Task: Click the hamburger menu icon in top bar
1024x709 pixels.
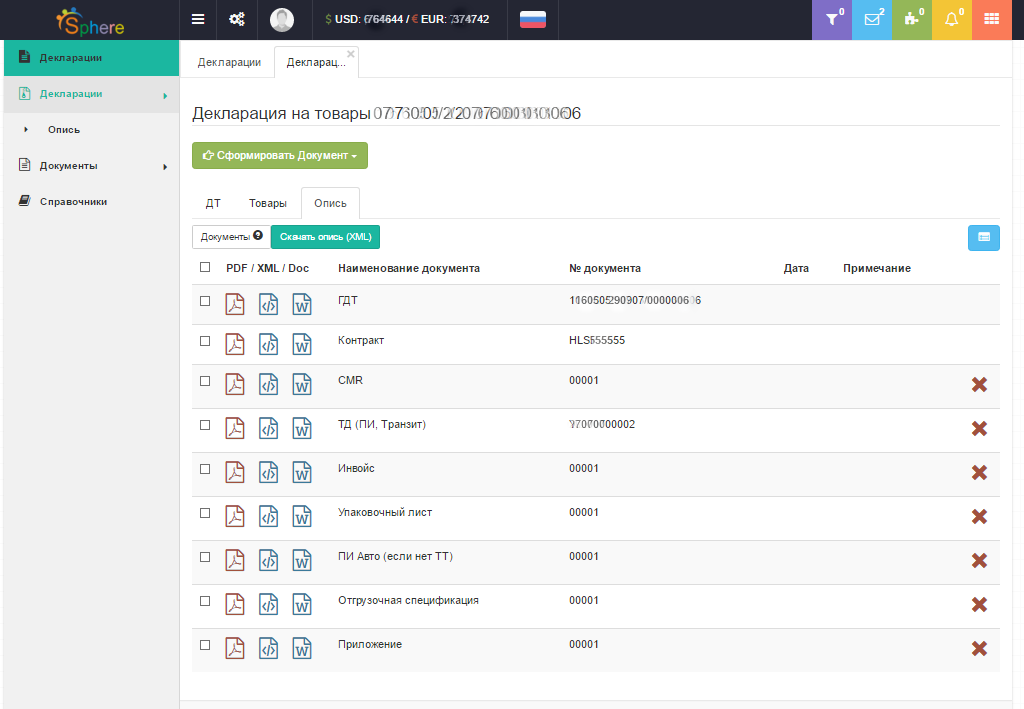Action: point(198,19)
